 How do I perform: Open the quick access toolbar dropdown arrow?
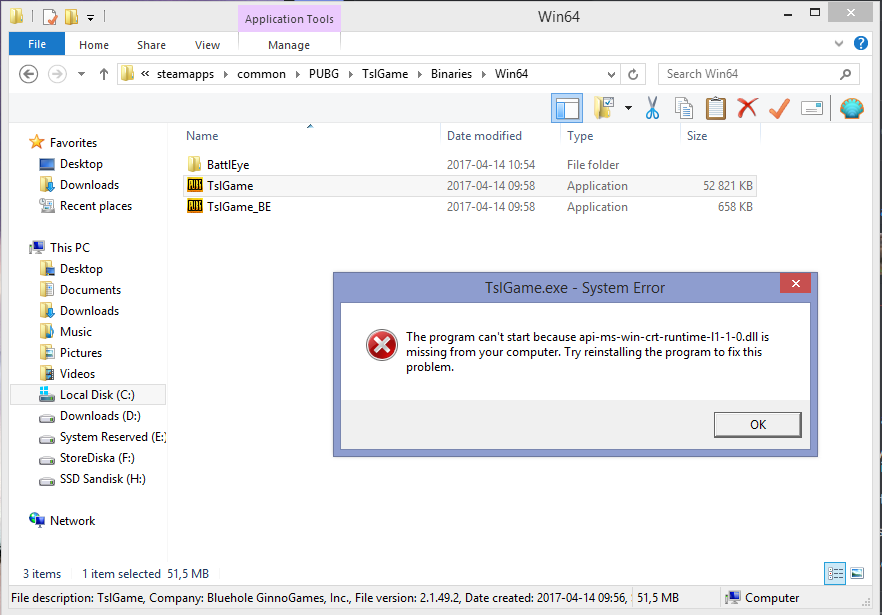91,17
